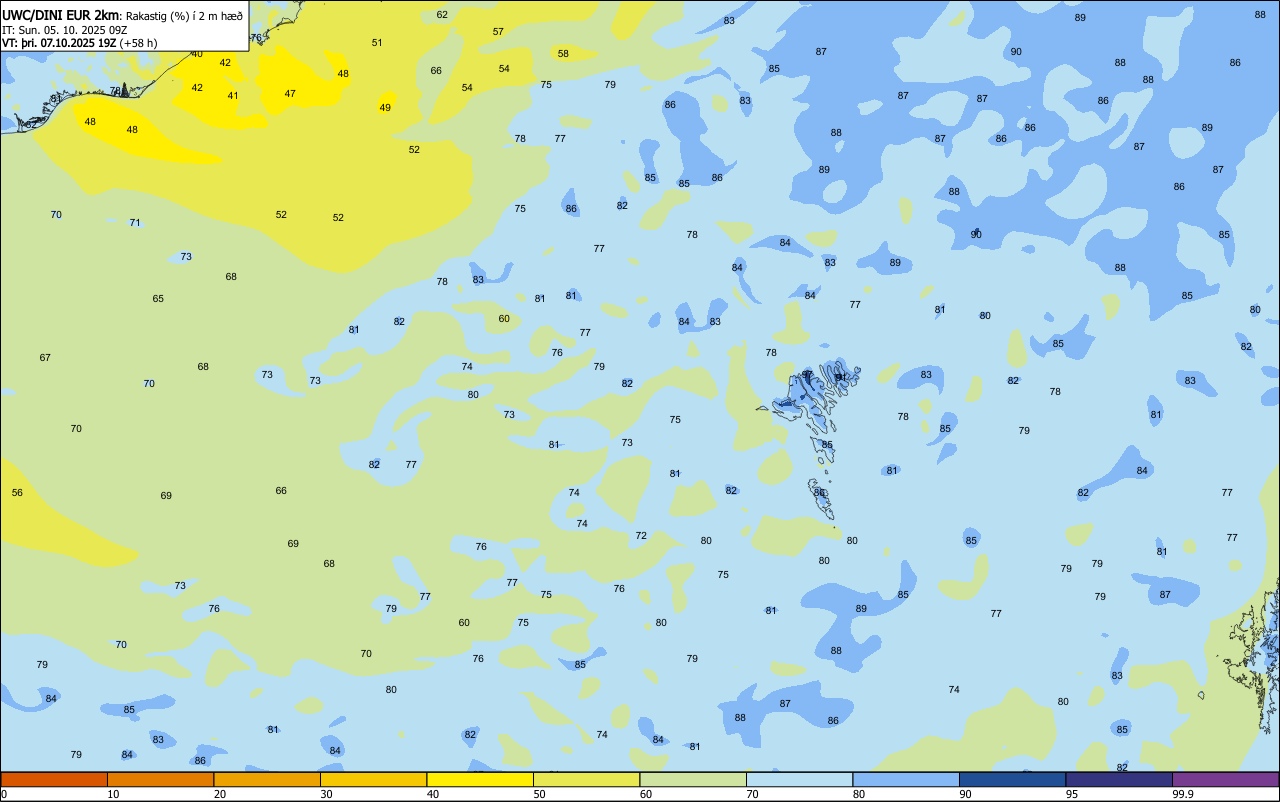Screen dimensions: 1280x802
Task: Select the humidity value 57 on the map
Action: [498, 32]
